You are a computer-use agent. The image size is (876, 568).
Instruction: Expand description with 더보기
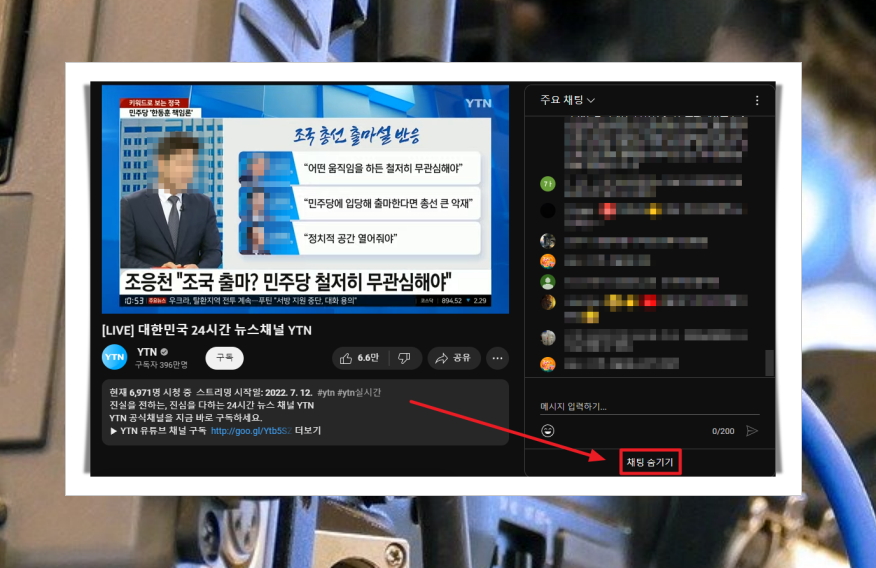click(x=308, y=431)
